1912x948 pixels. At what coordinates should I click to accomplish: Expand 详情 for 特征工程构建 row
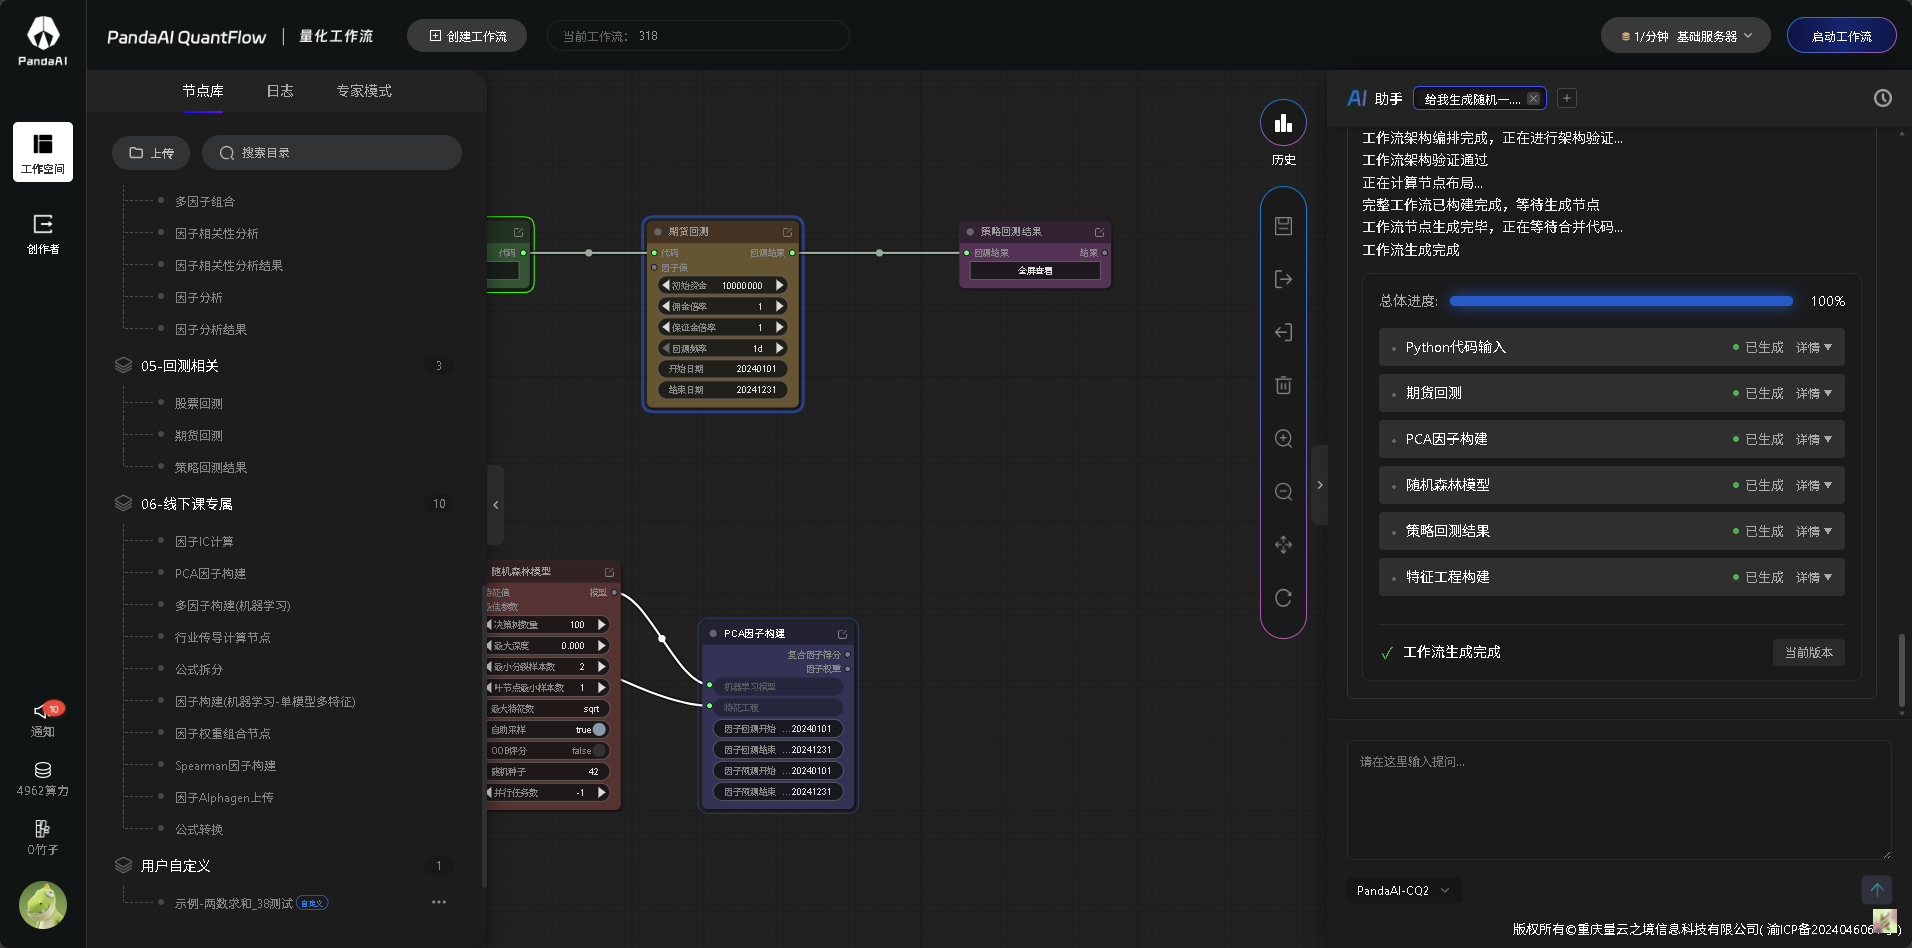pos(1814,577)
